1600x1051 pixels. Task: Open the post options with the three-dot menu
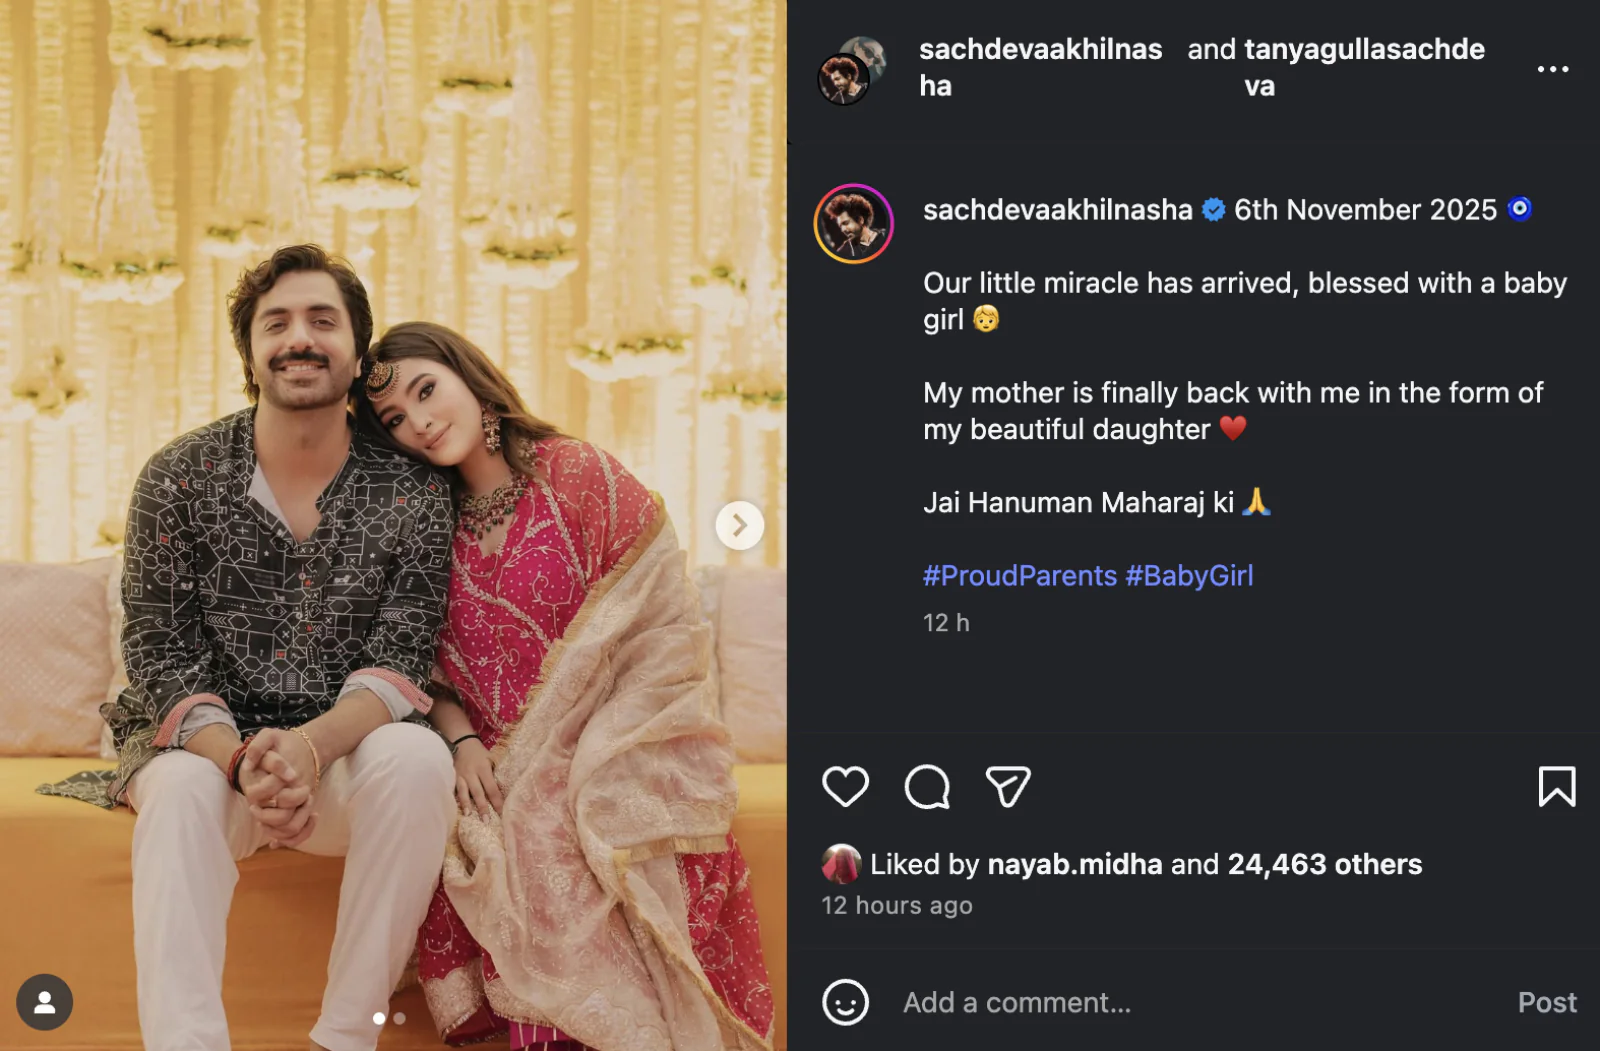[x=1554, y=67]
